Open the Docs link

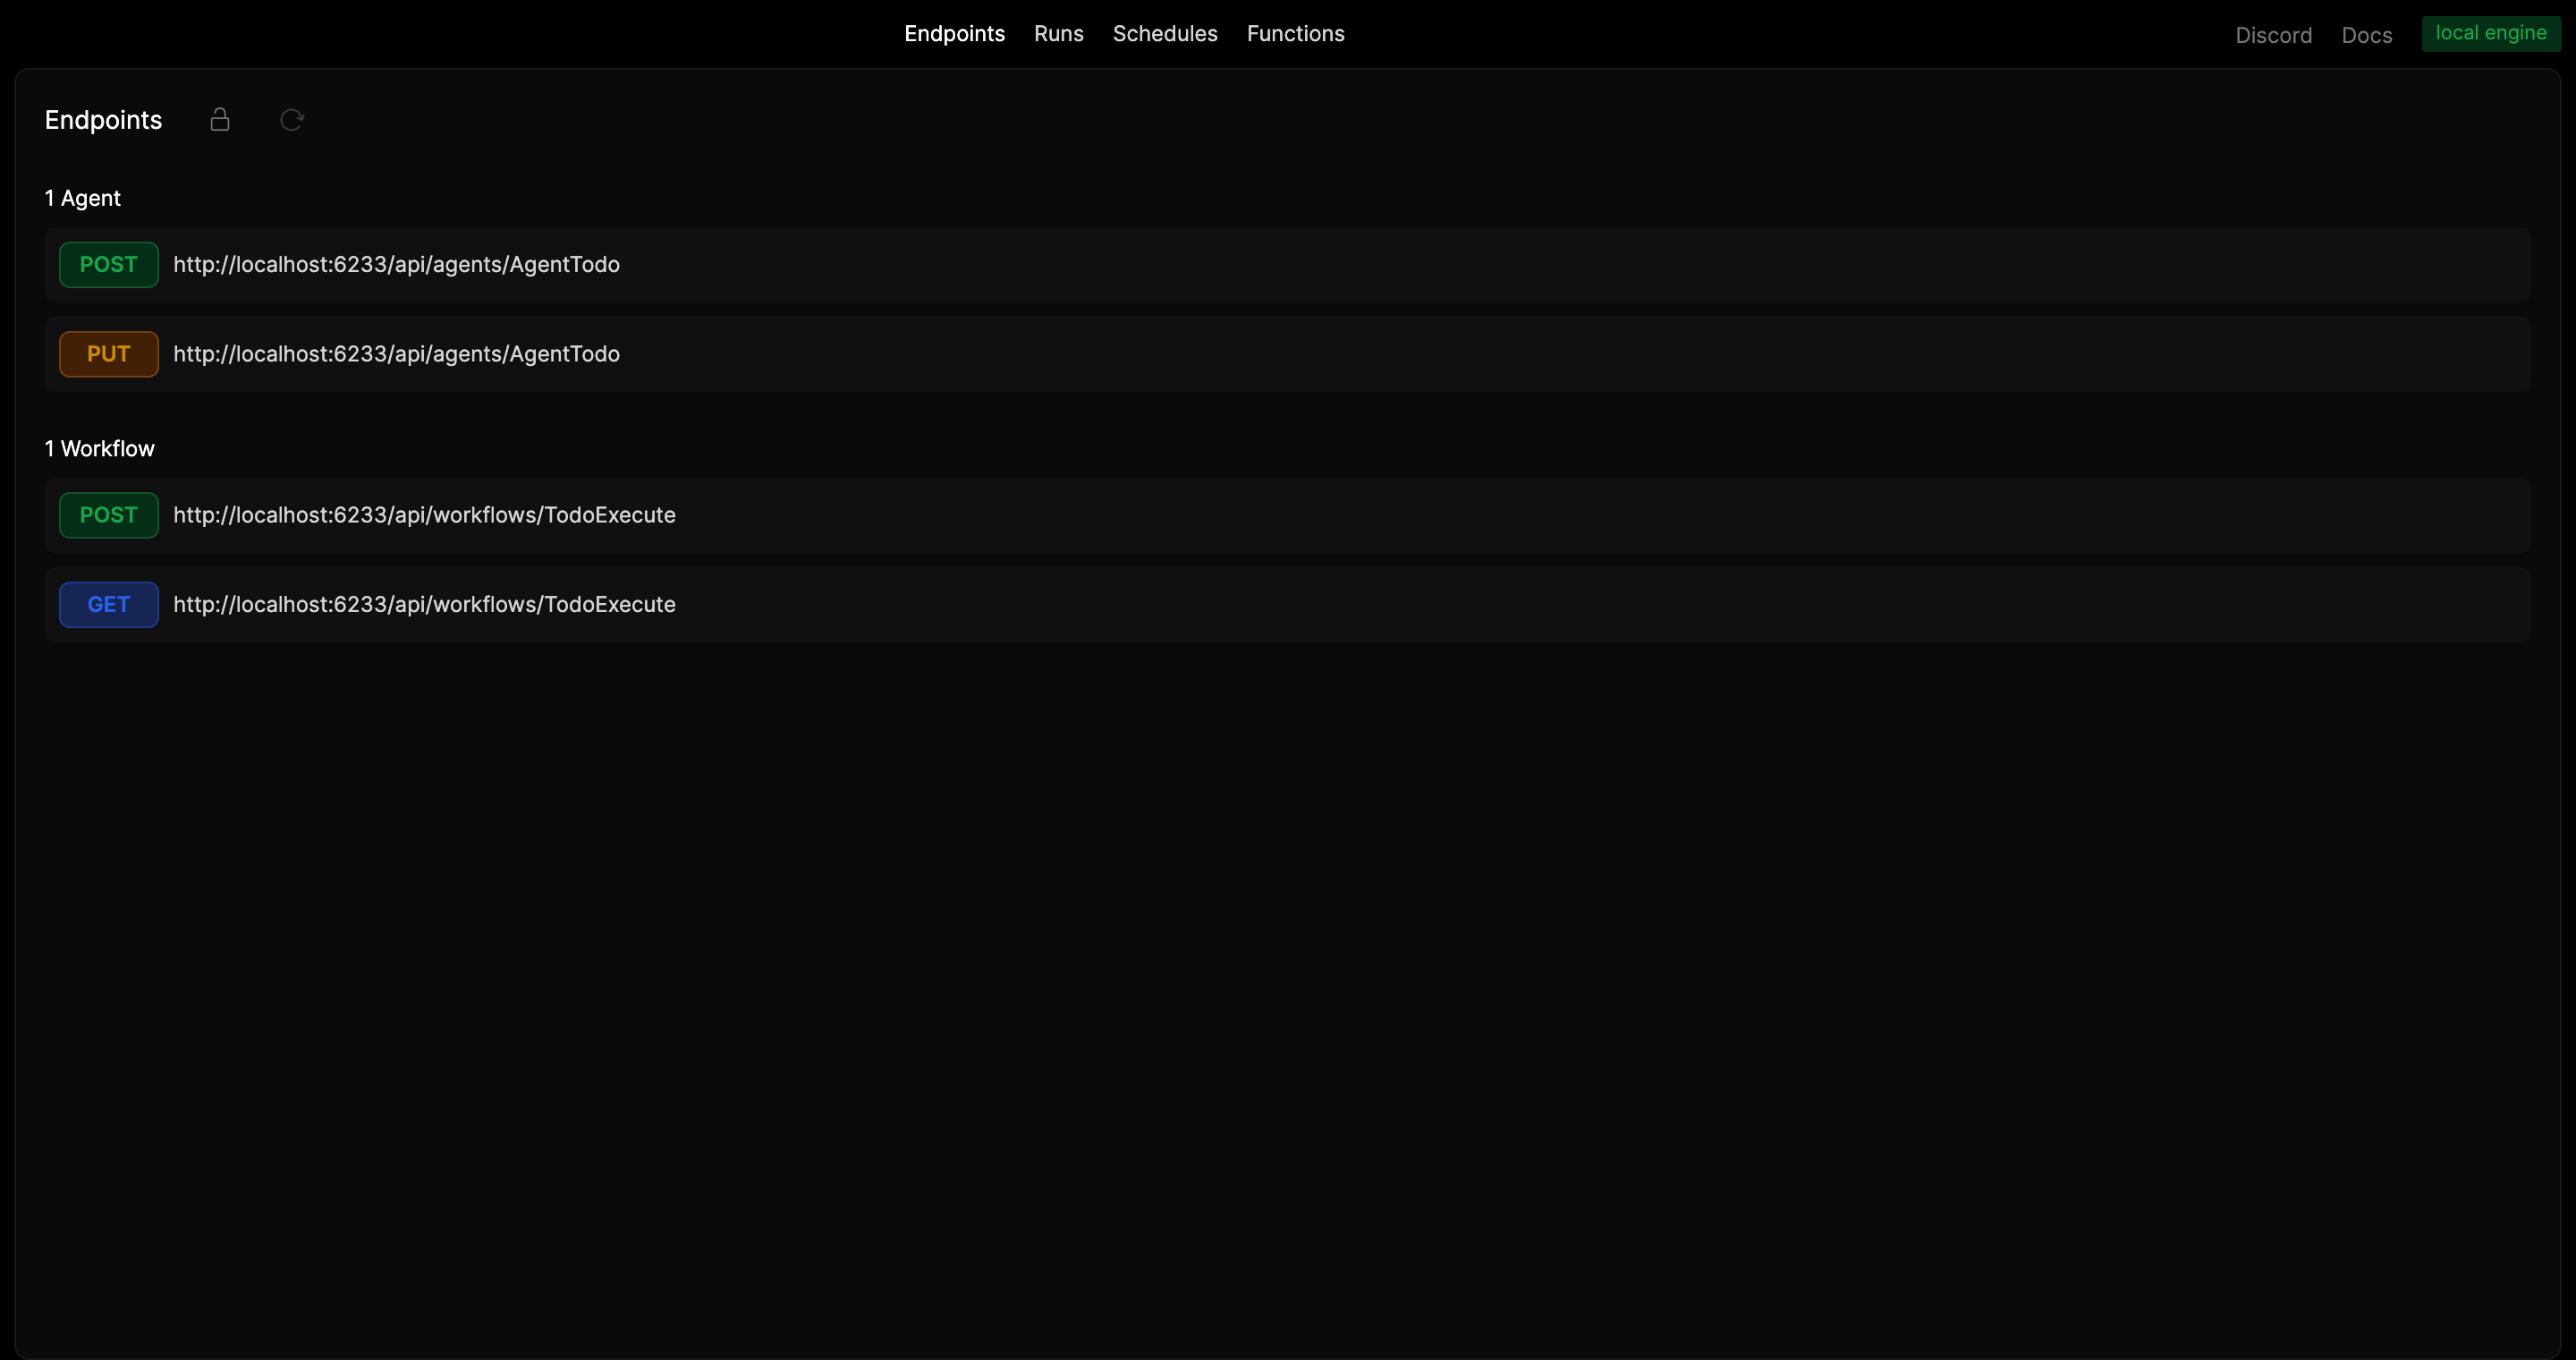2366,36
